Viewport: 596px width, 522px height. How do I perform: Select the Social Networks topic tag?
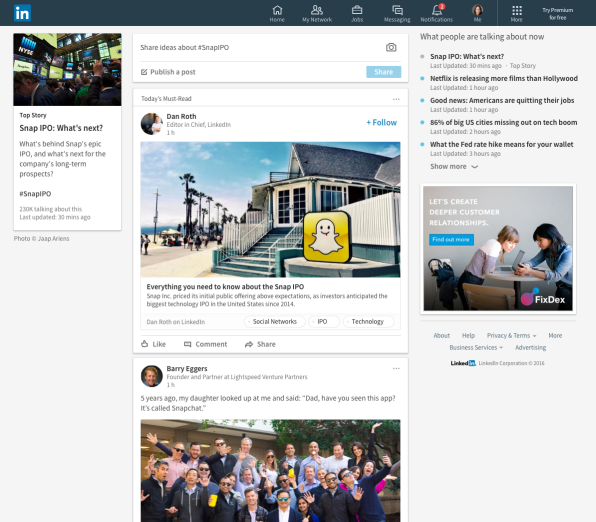click(x=274, y=322)
